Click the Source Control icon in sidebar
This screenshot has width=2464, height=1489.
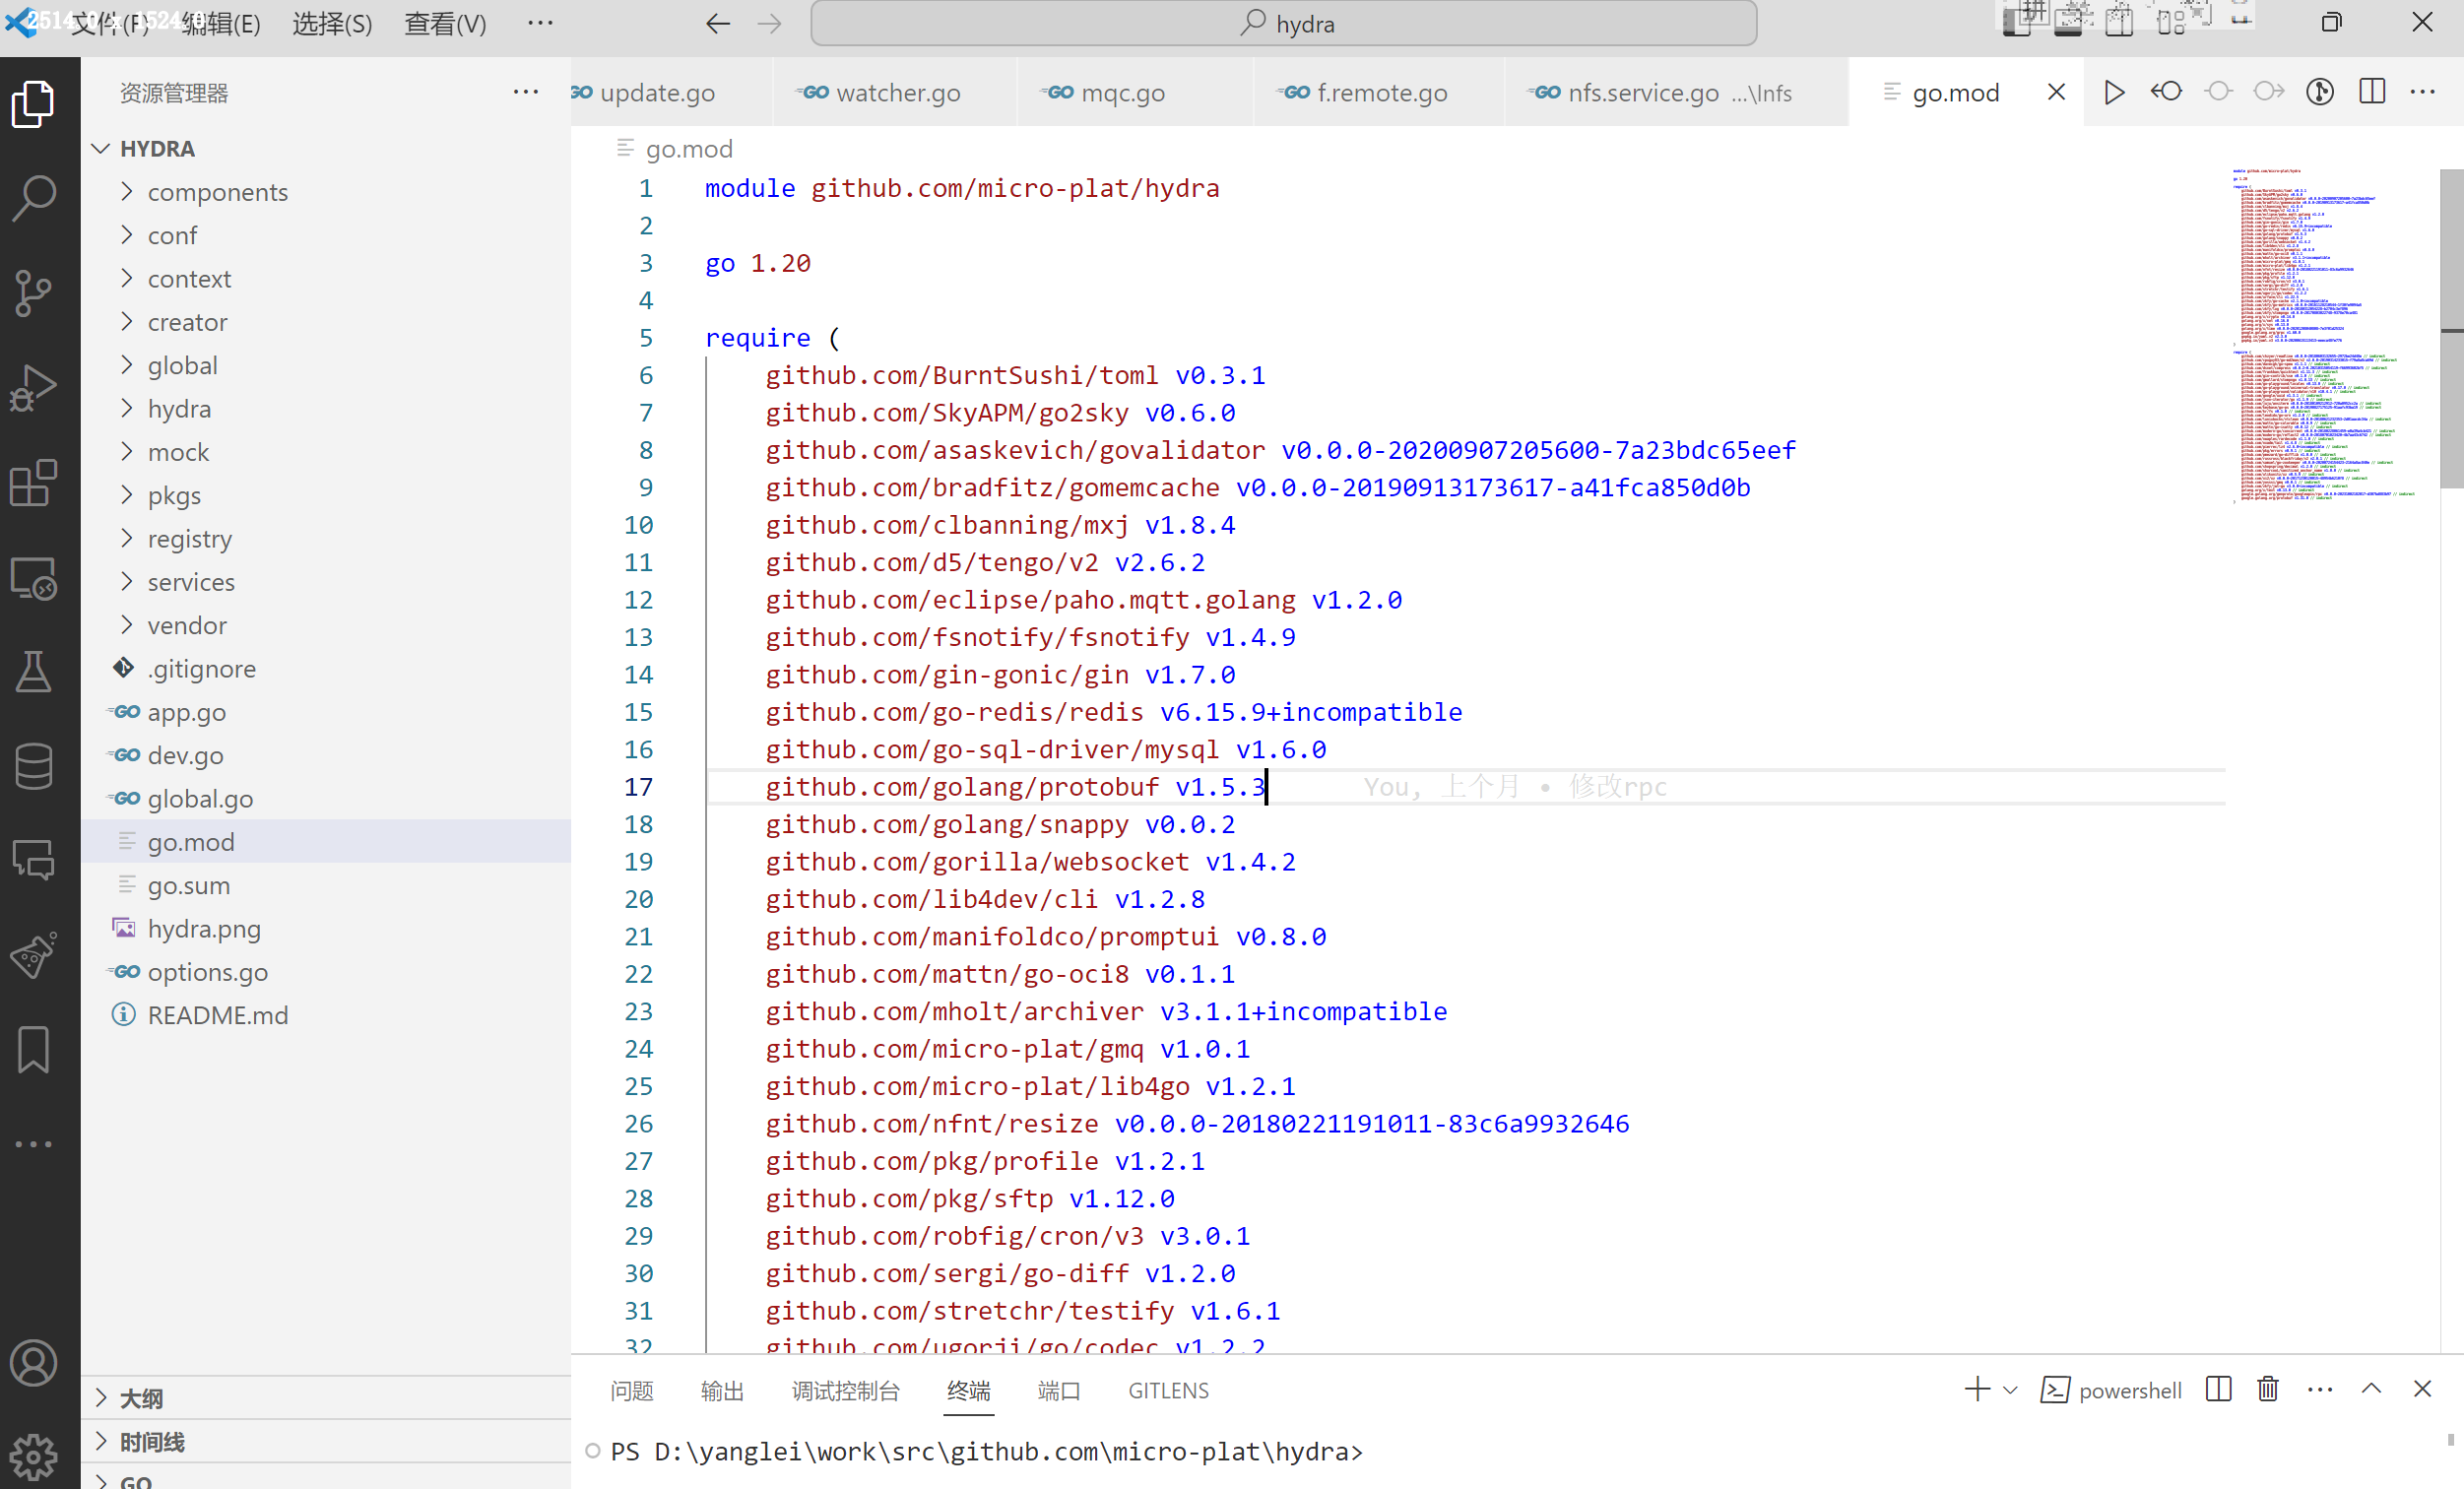35,292
